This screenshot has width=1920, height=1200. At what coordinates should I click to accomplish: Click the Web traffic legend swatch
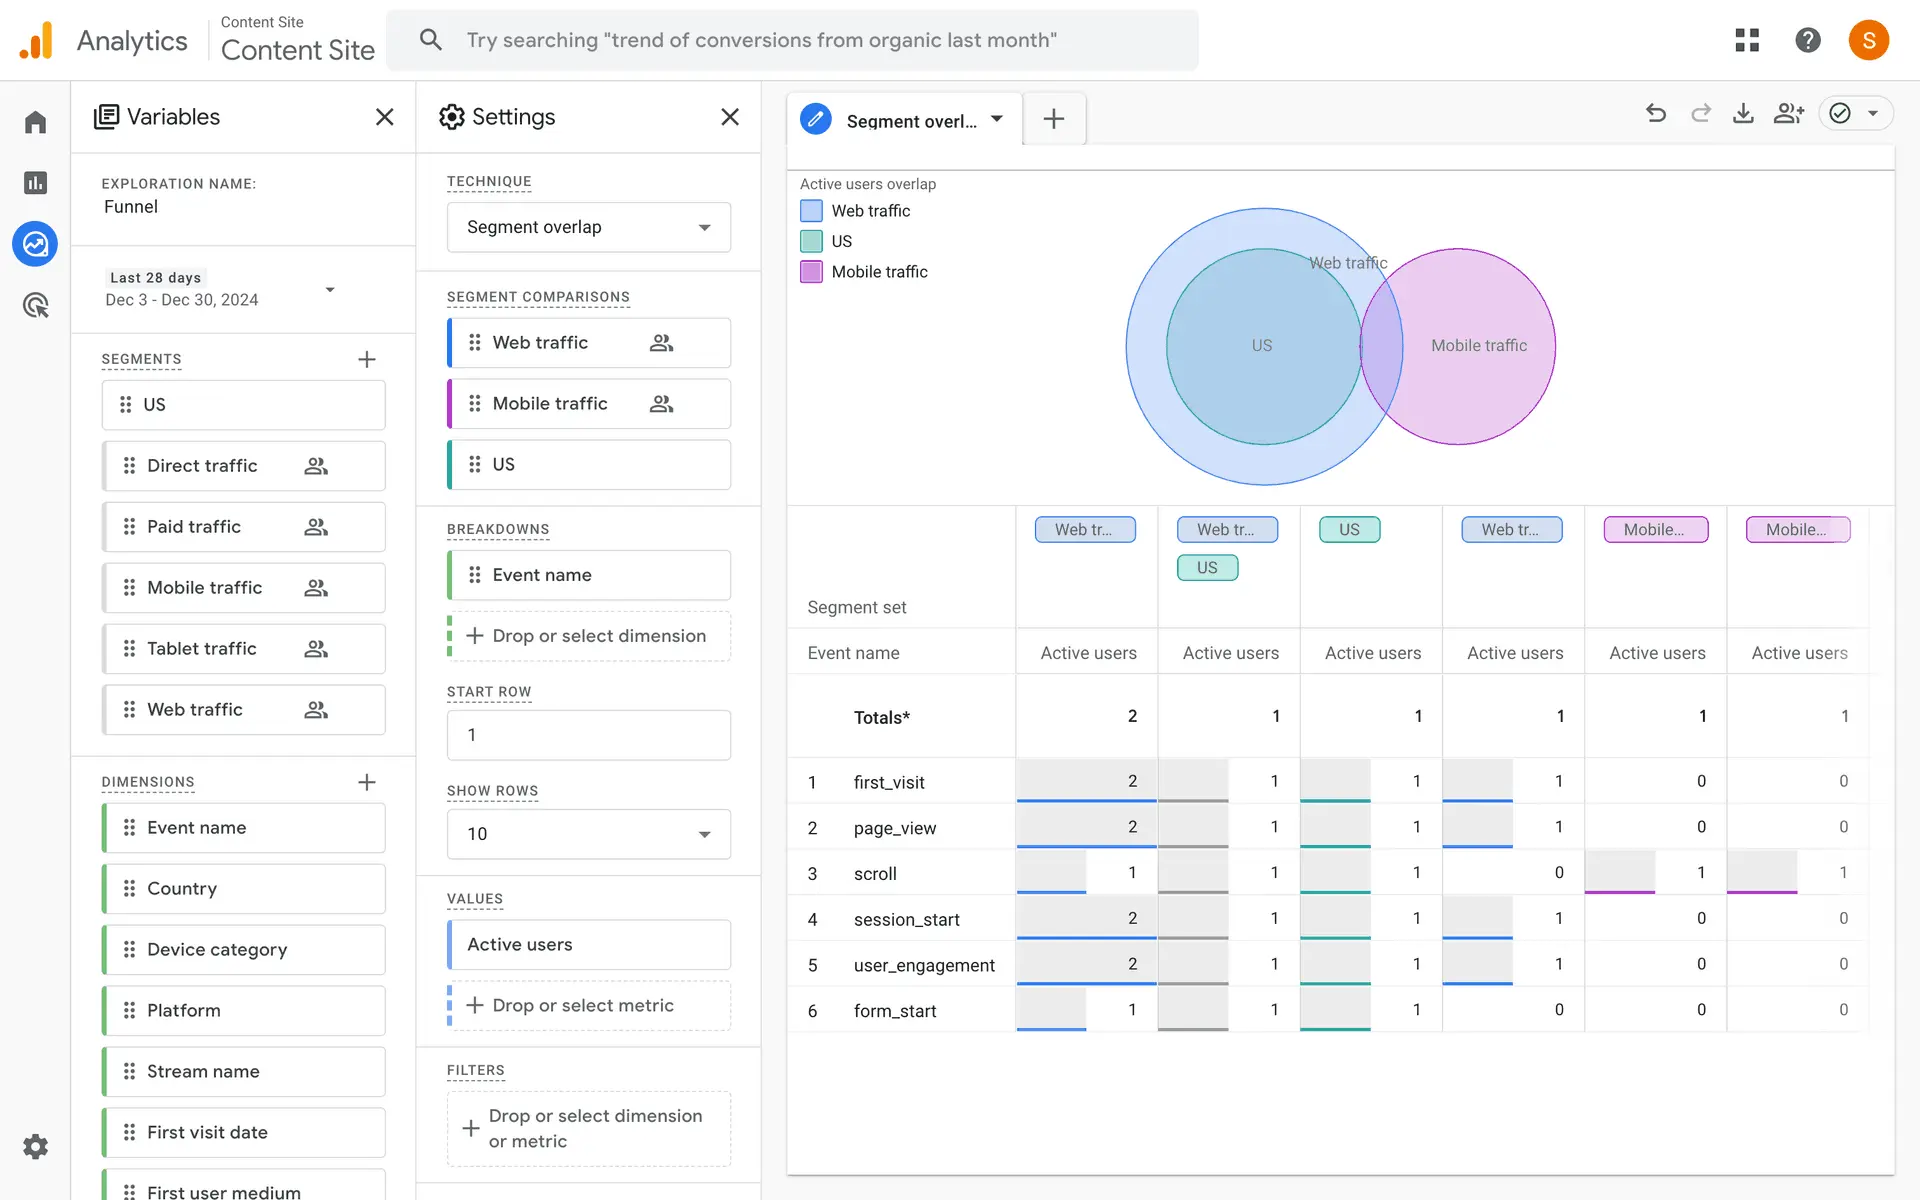[811, 211]
